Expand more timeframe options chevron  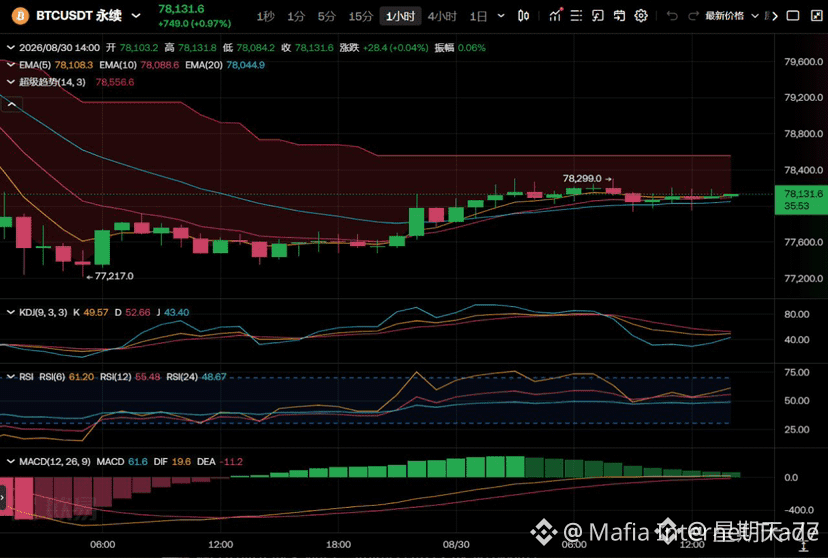(x=501, y=16)
